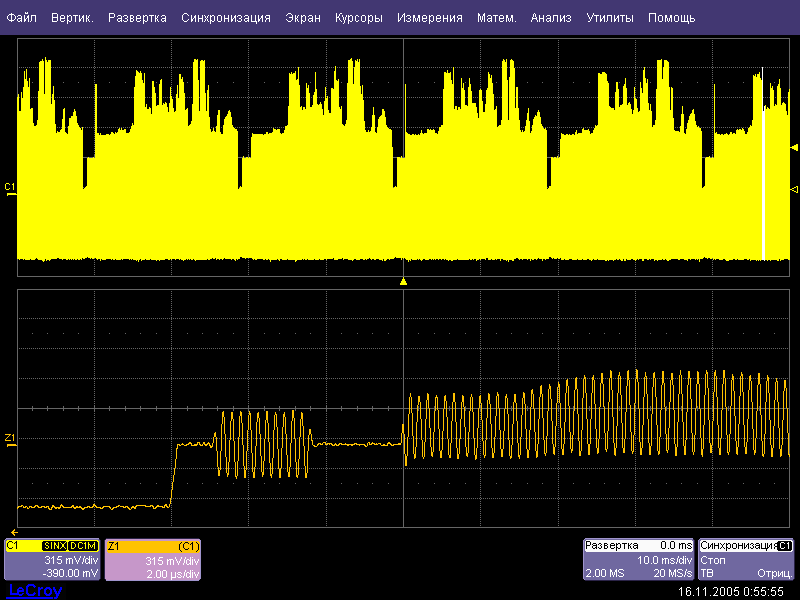Open the Развертка menu in the menu bar
Viewport: 800px width, 600px height.
point(137,18)
